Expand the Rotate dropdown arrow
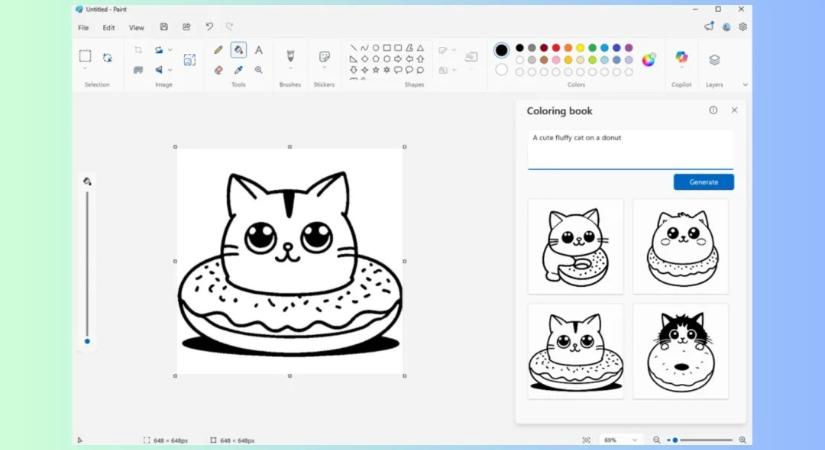 (170, 50)
